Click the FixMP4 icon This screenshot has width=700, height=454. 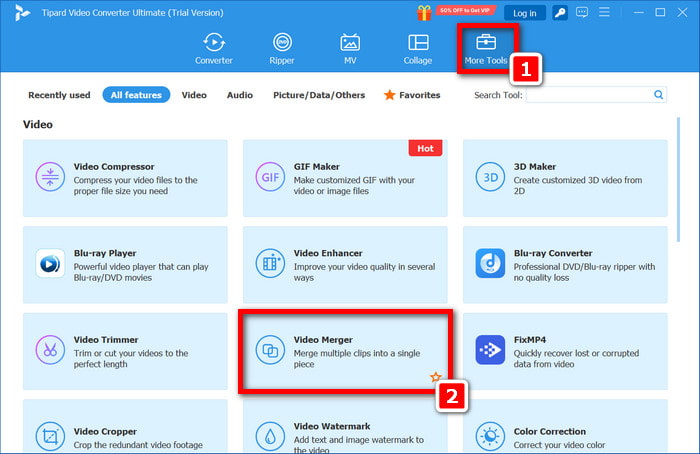click(490, 350)
